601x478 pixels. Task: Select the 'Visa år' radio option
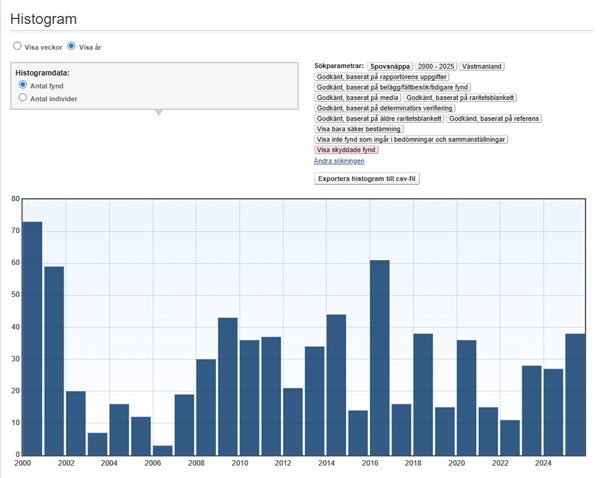click(x=71, y=46)
